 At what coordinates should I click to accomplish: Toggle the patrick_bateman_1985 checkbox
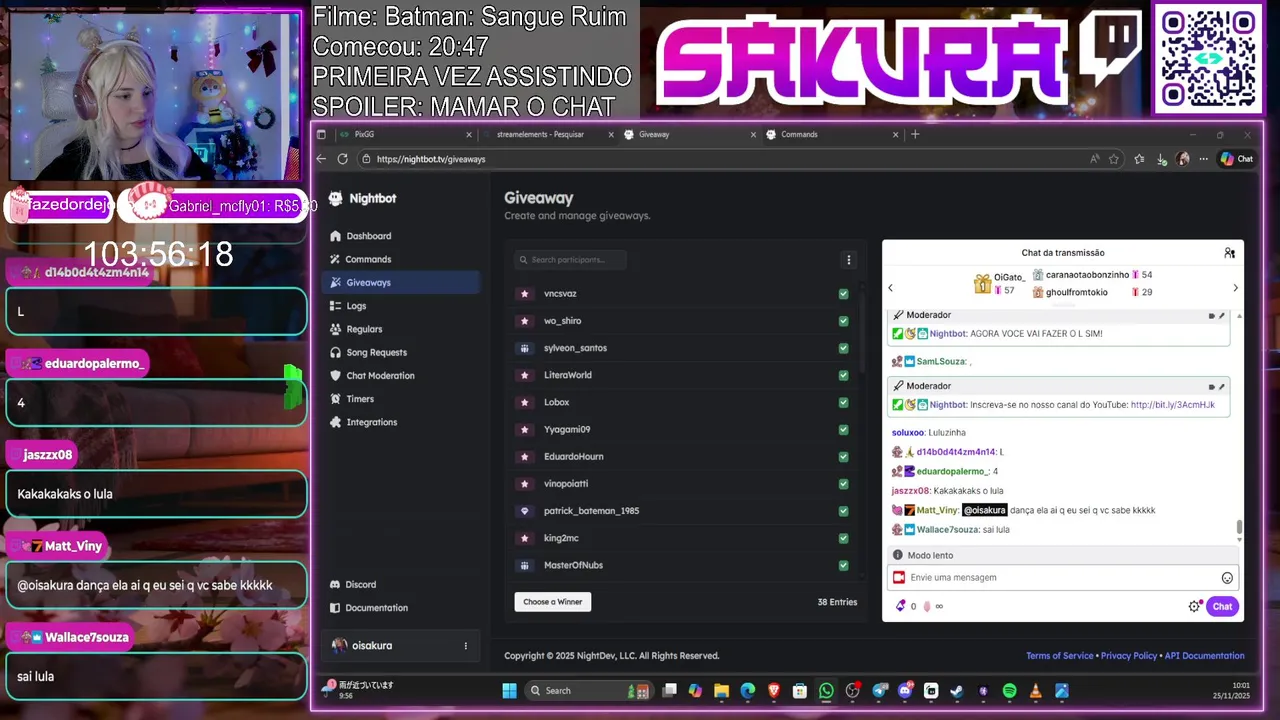843,511
